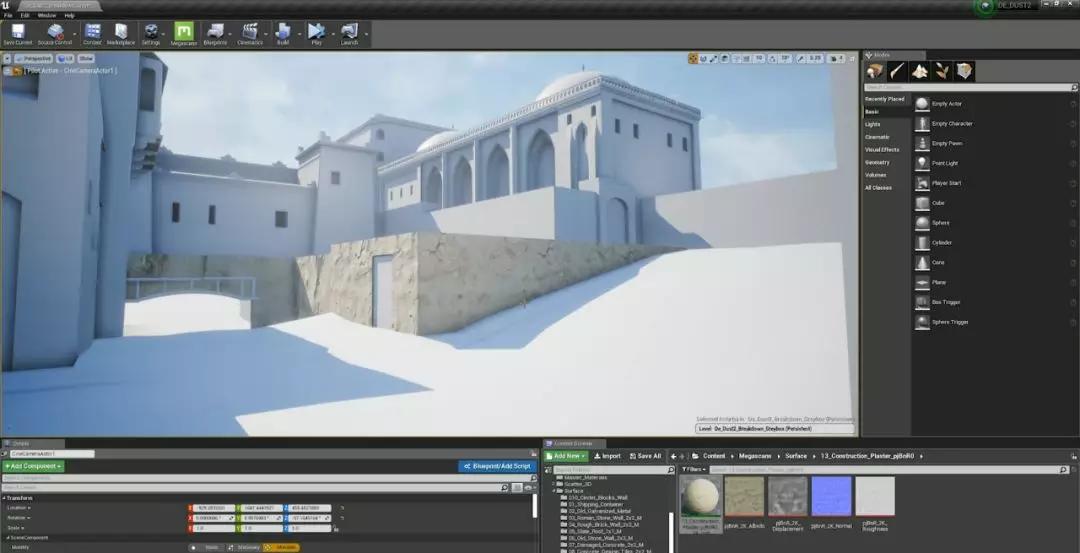Image resolution: width=1080 pixels, height=553 pixels.
Task: Click the Details panel vertical scrollbar
Action: click(535, 506)
